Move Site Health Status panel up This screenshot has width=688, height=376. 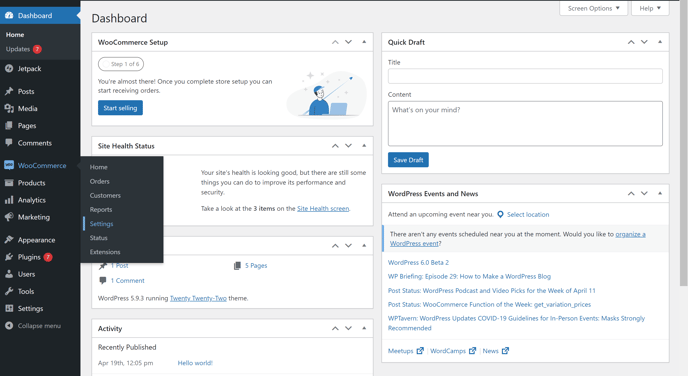click(335, 146)
